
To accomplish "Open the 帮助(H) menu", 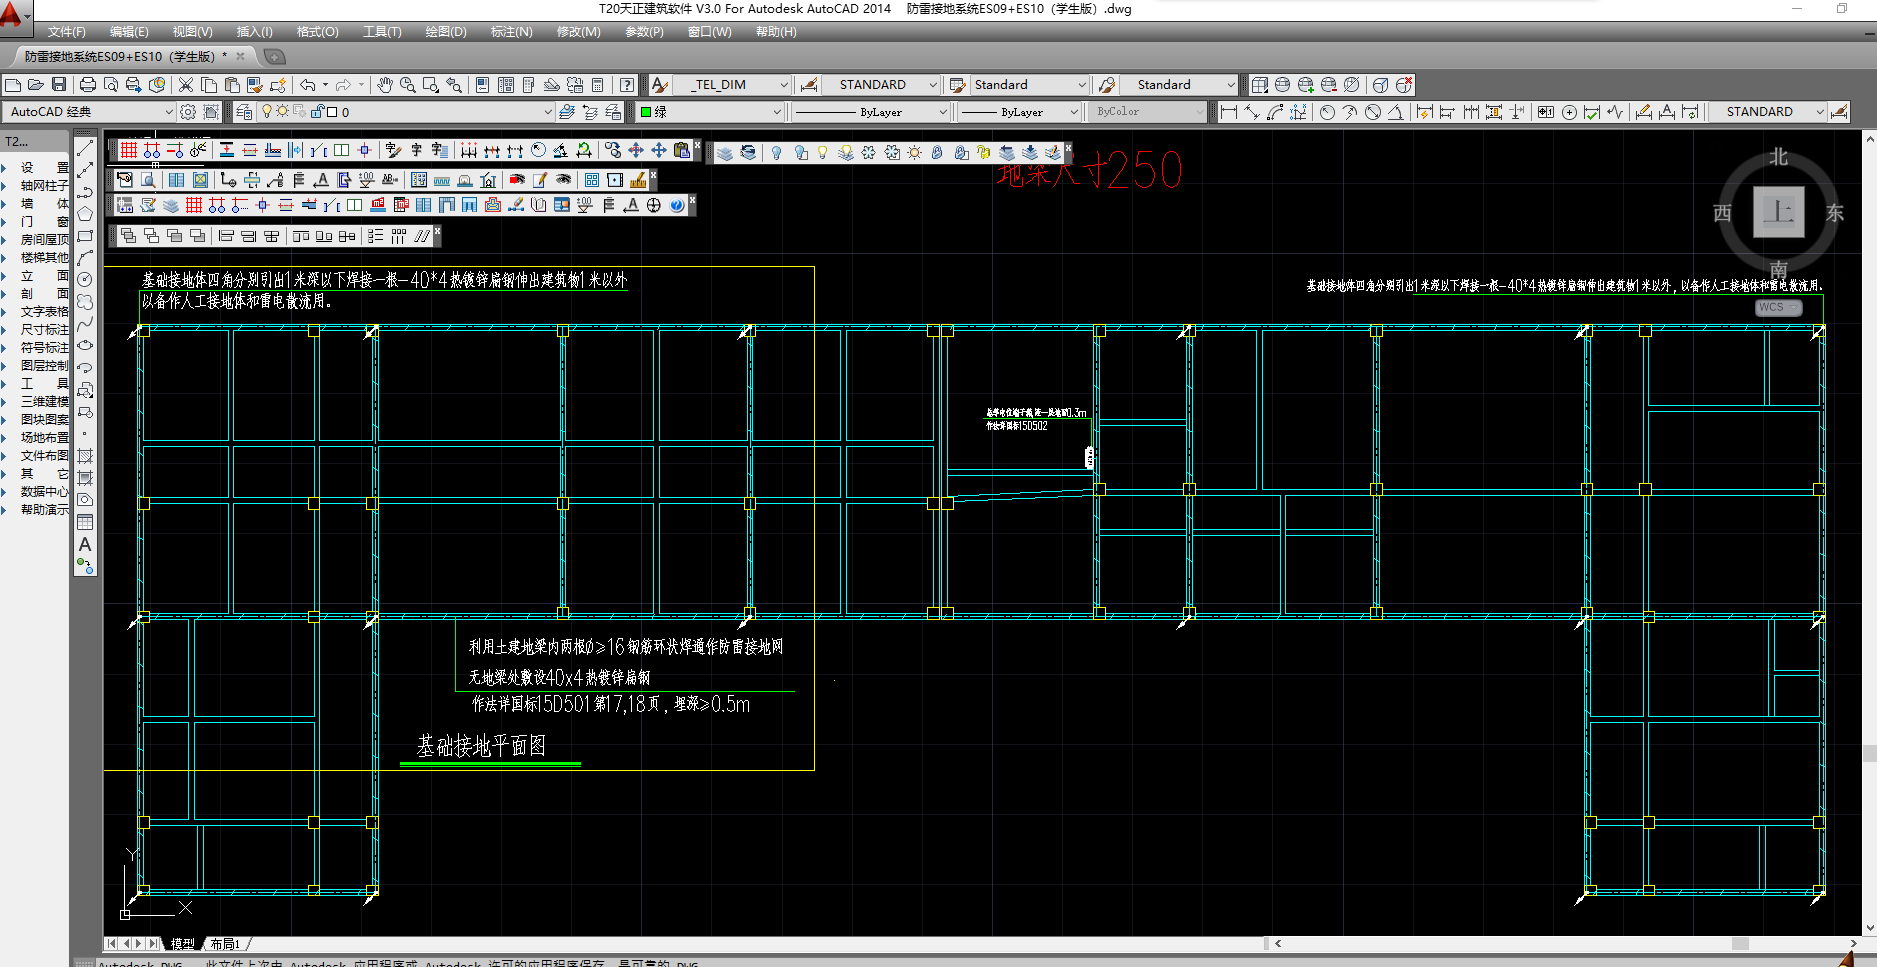I will click(x=776, y=32).
